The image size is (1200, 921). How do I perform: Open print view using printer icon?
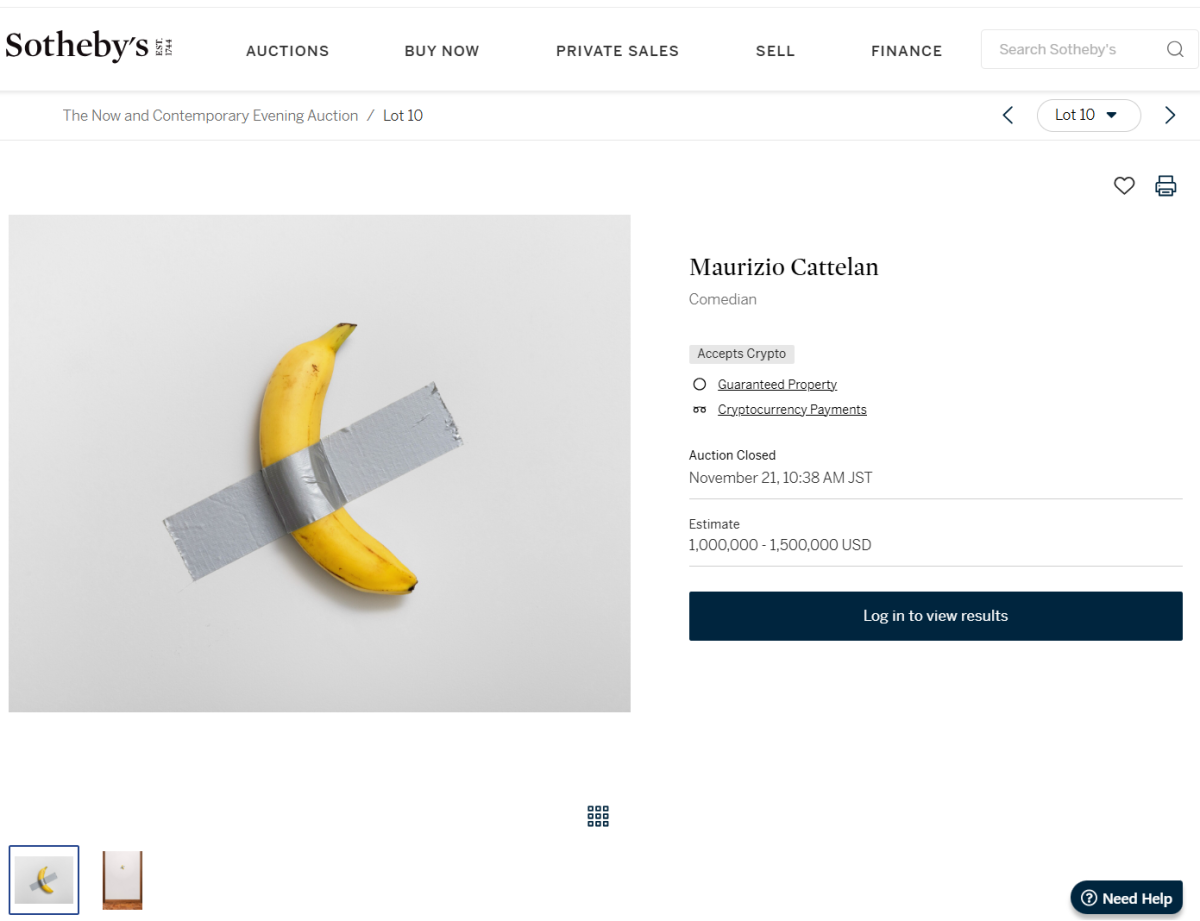point(1165,186)
